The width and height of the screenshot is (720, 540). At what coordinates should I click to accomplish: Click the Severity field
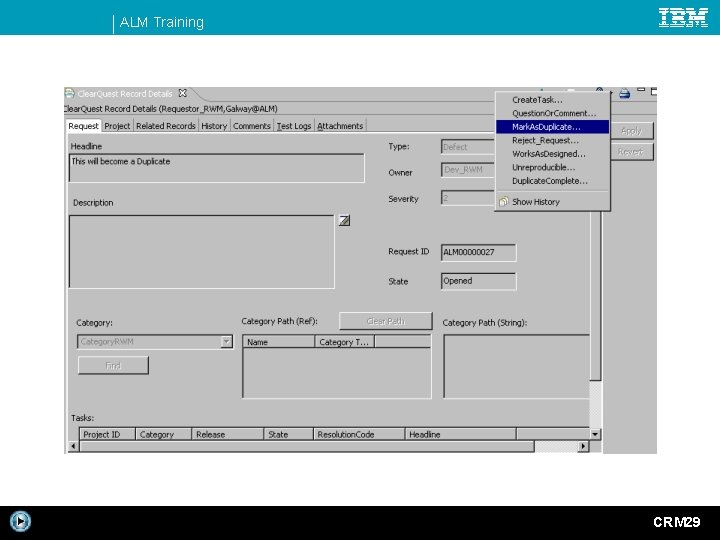pyautogui.click(x=468, y=198)
